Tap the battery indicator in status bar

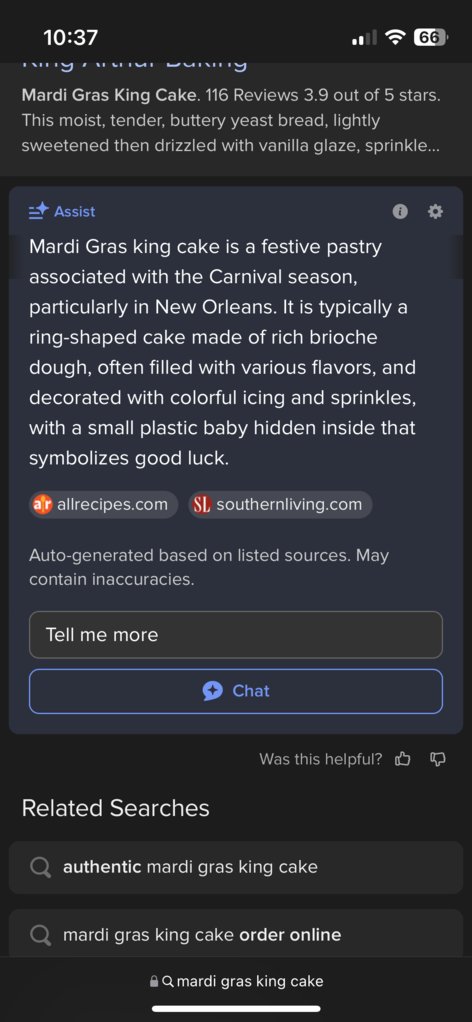(430, 37)
